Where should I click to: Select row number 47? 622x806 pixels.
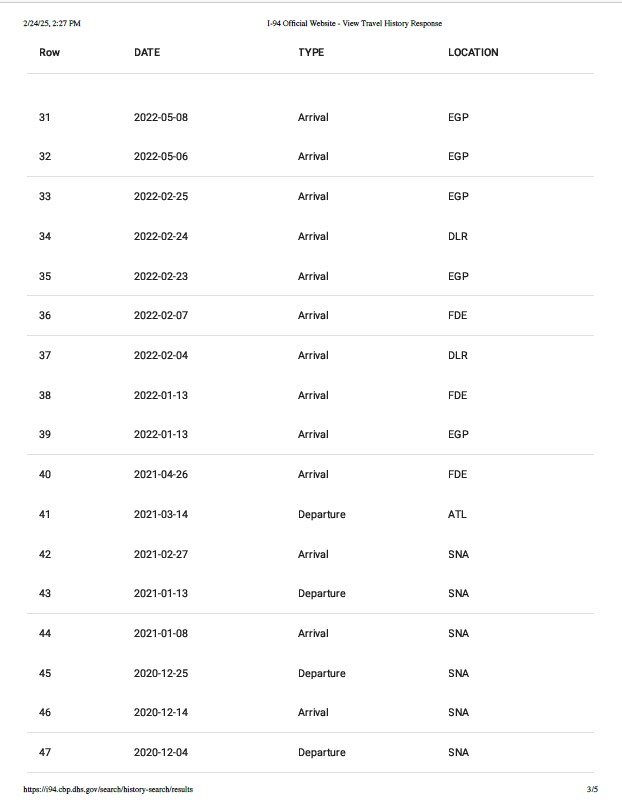tap(45, 752)
